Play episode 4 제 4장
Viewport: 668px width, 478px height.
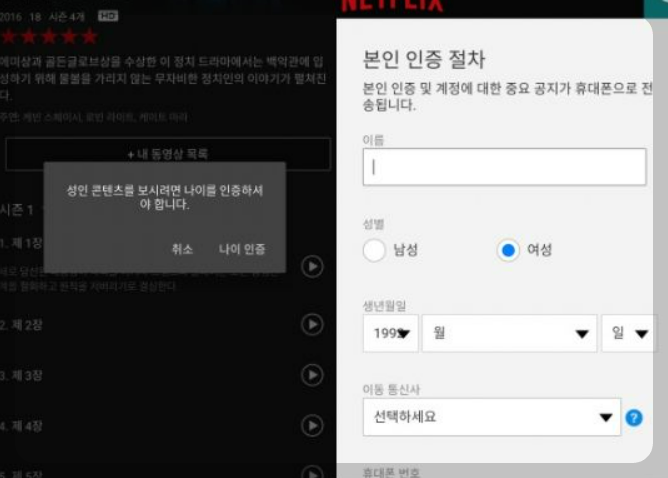click(312, 426)
